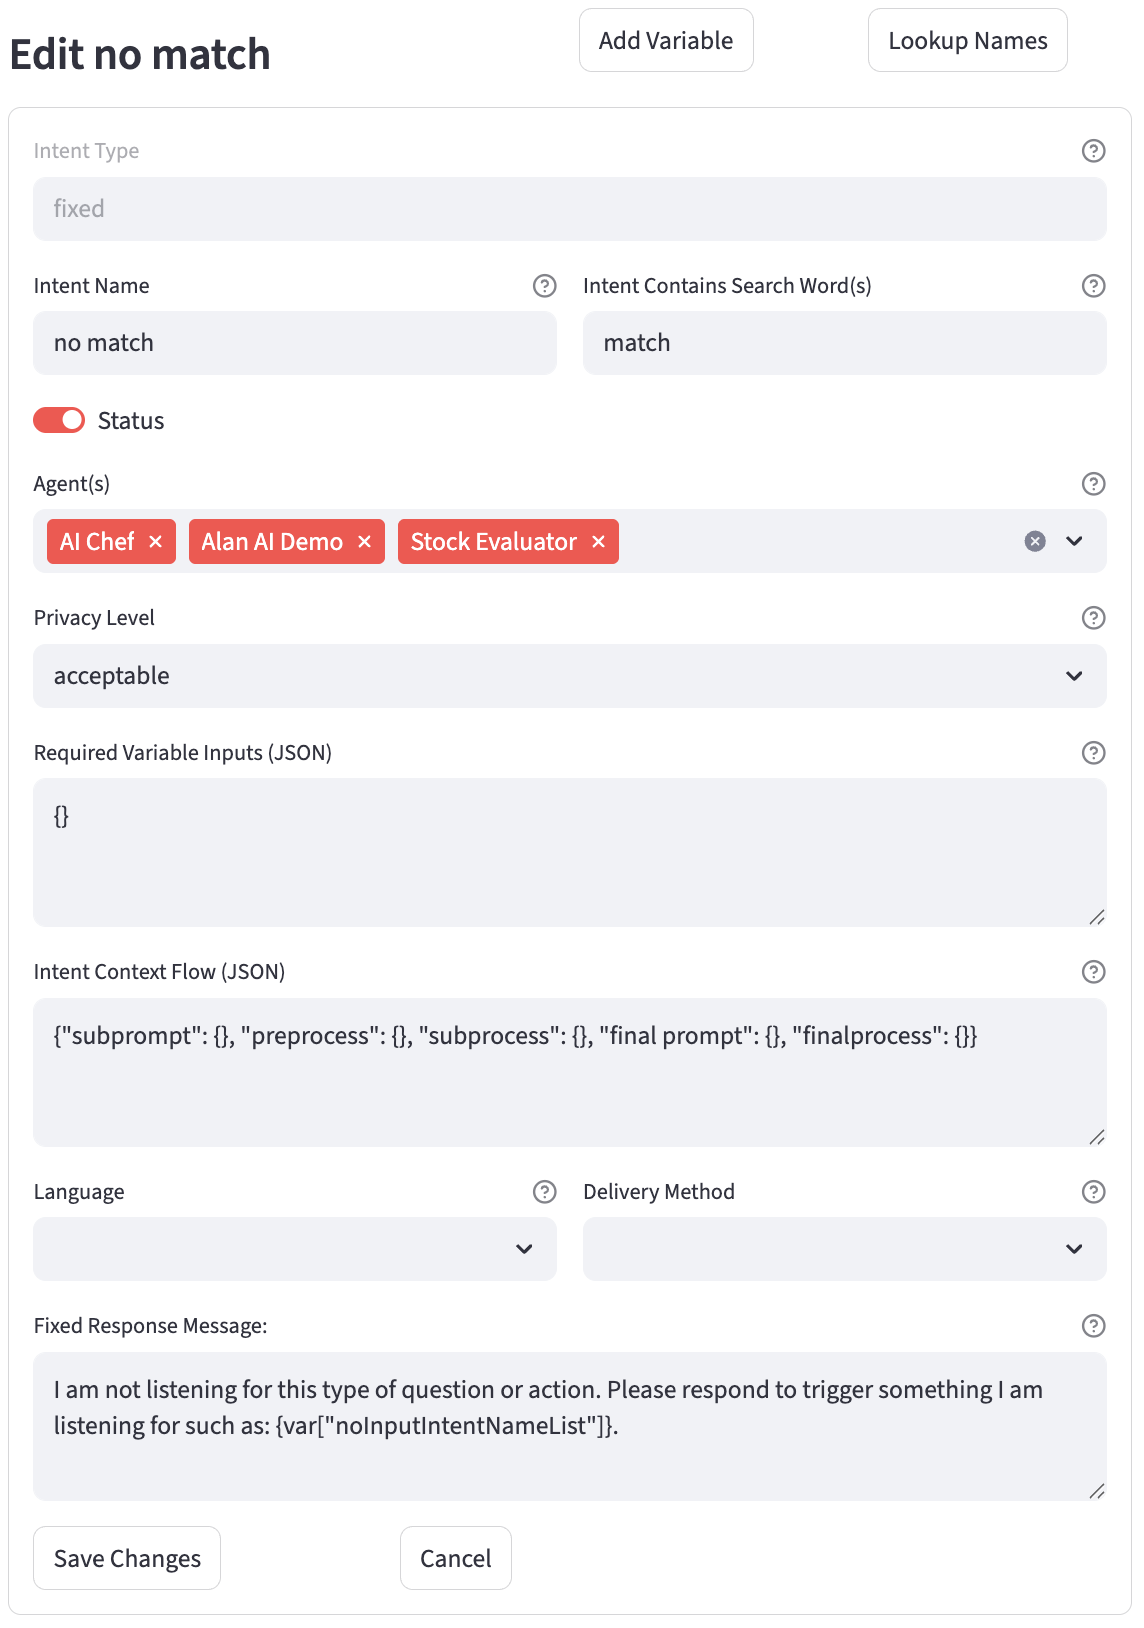Remove the AI Chef agent tag
The image size is (1144, 1628).
point(155,541)
